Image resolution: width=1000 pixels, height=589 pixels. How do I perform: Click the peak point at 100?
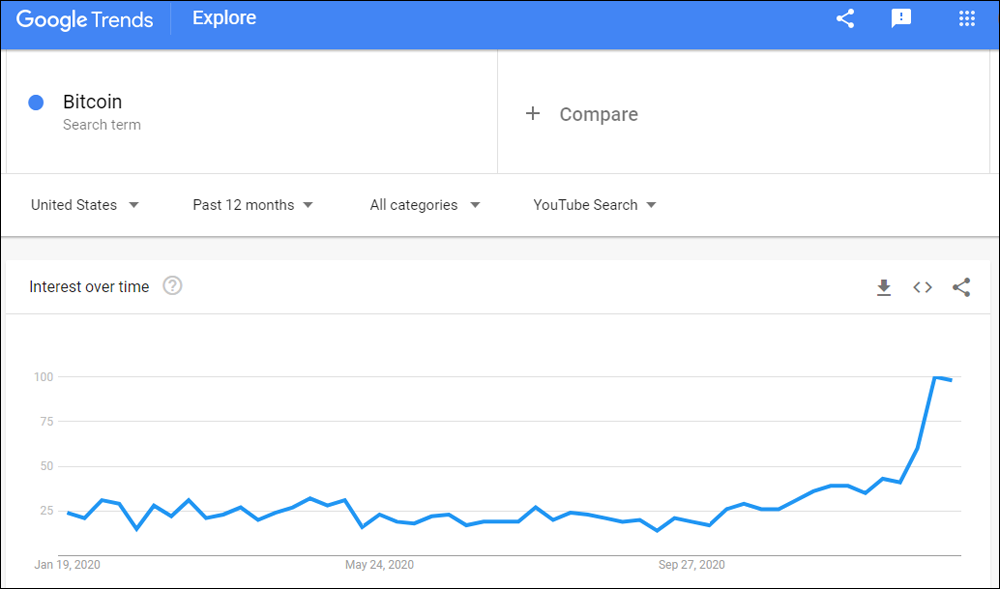click(935, 377)
